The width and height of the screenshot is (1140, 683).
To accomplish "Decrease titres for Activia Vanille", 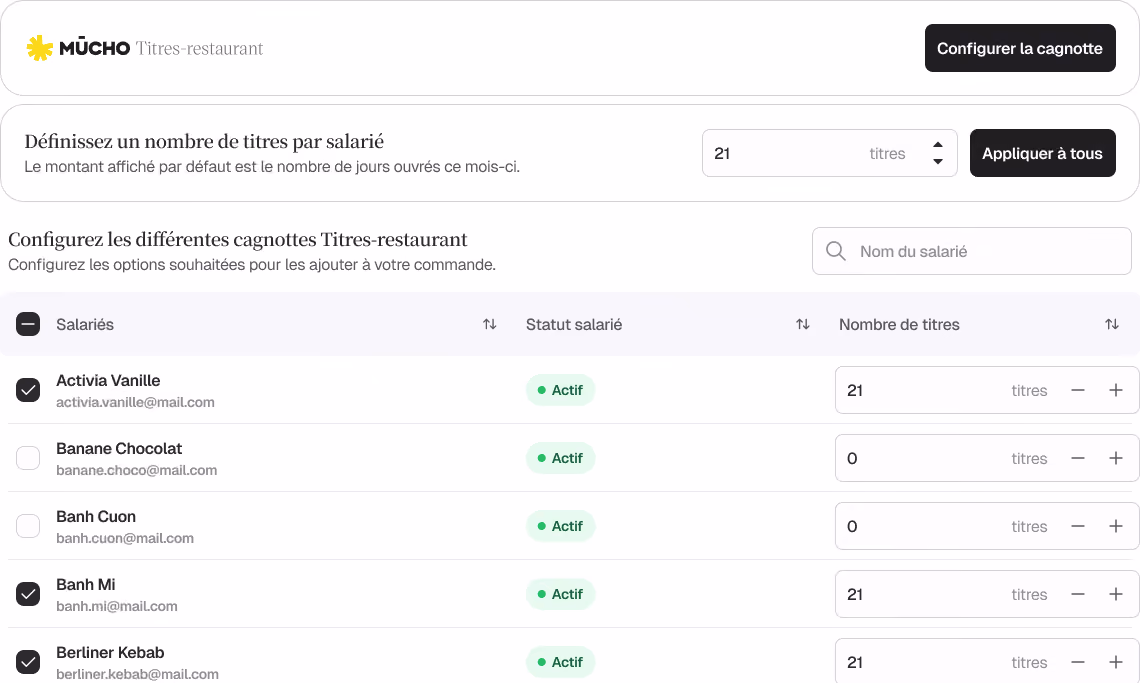I will (x=1077, y=391).
